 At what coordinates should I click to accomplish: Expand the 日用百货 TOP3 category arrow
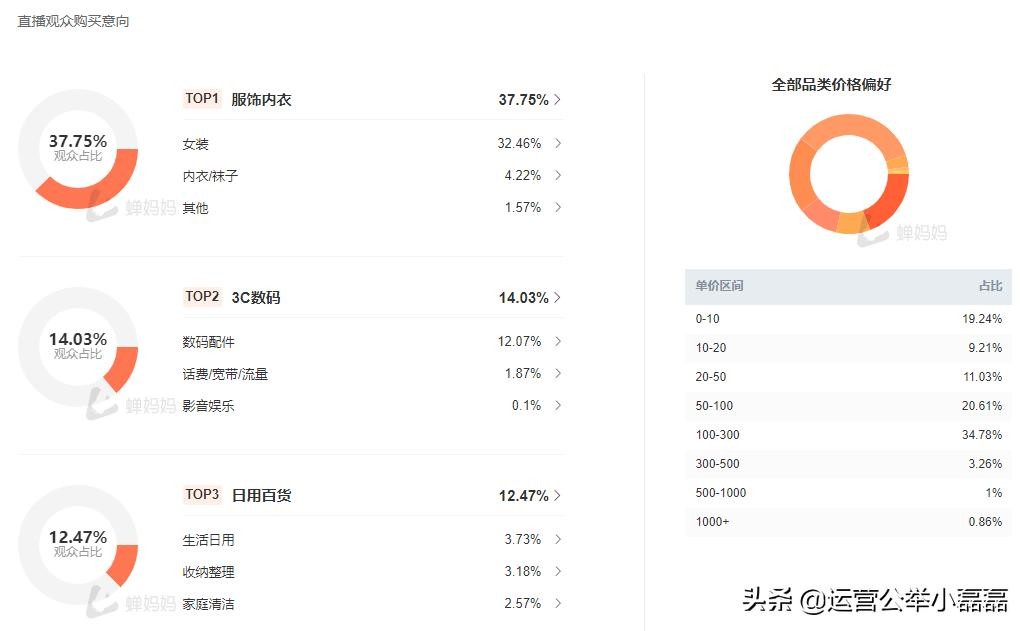point(557,496)
